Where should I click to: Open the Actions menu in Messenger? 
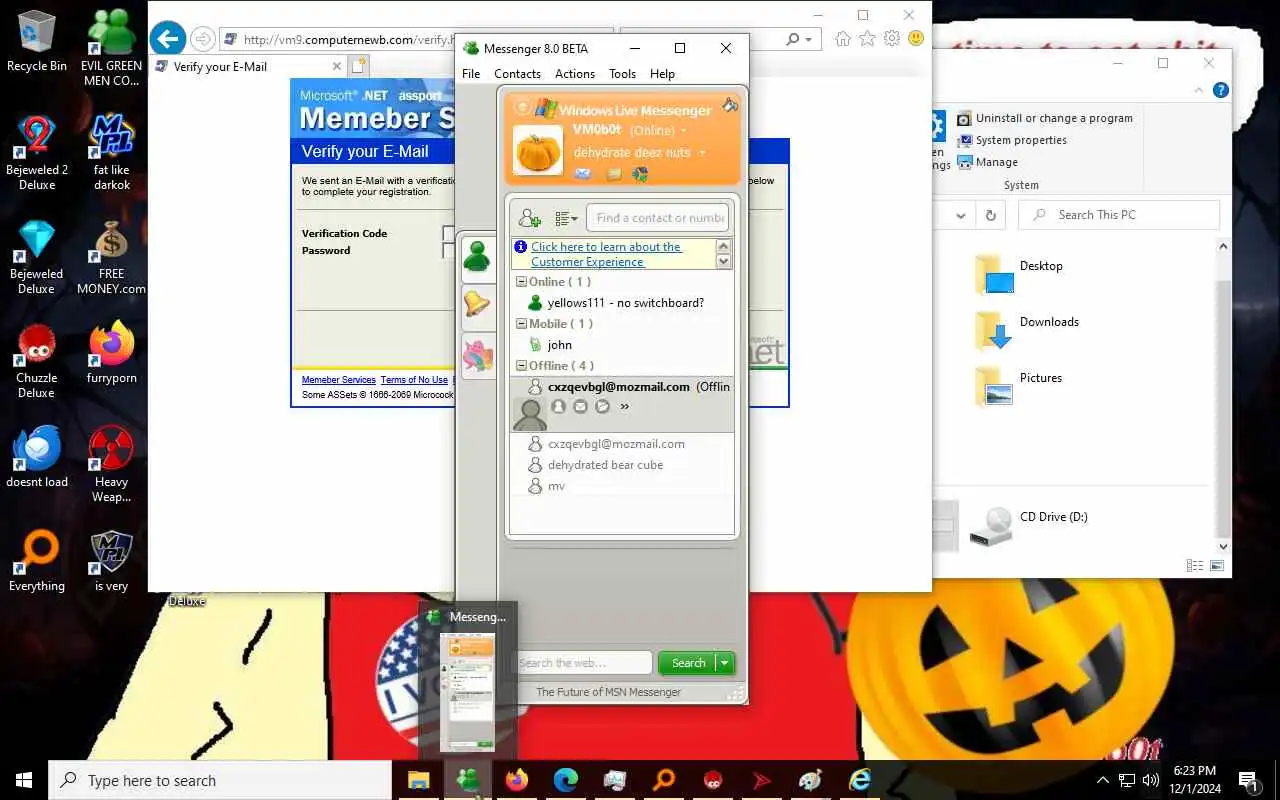pyautogui.click(x=575, y=74)
